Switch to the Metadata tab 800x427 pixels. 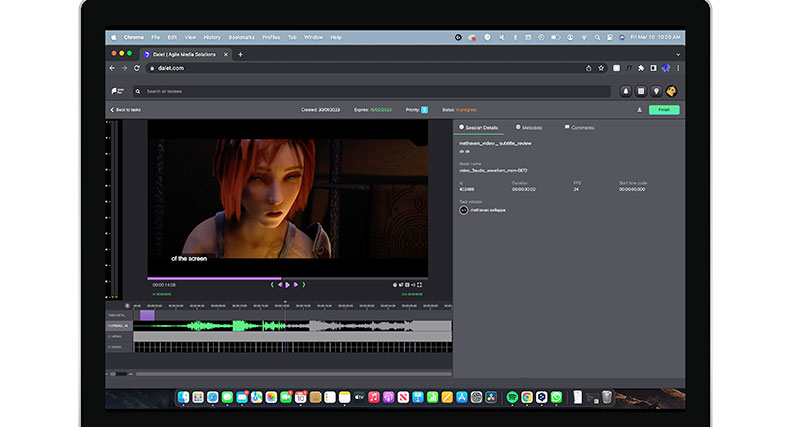(x=531, y=128)
